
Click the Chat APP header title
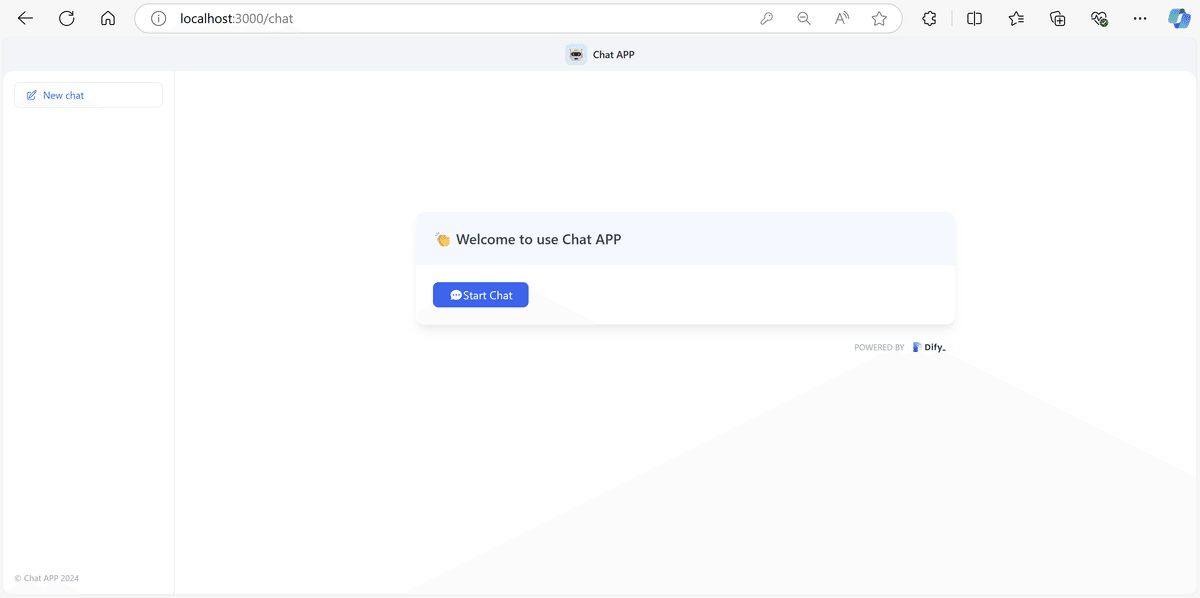(x=614, y=55)
